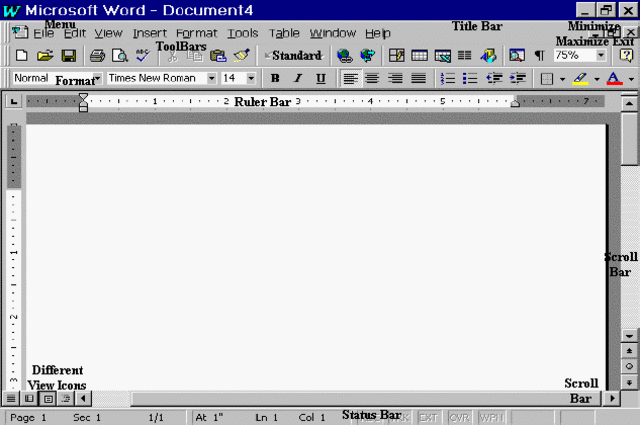Open the Table menu
The height and width of the screenshot is (425, 640).
284,33
